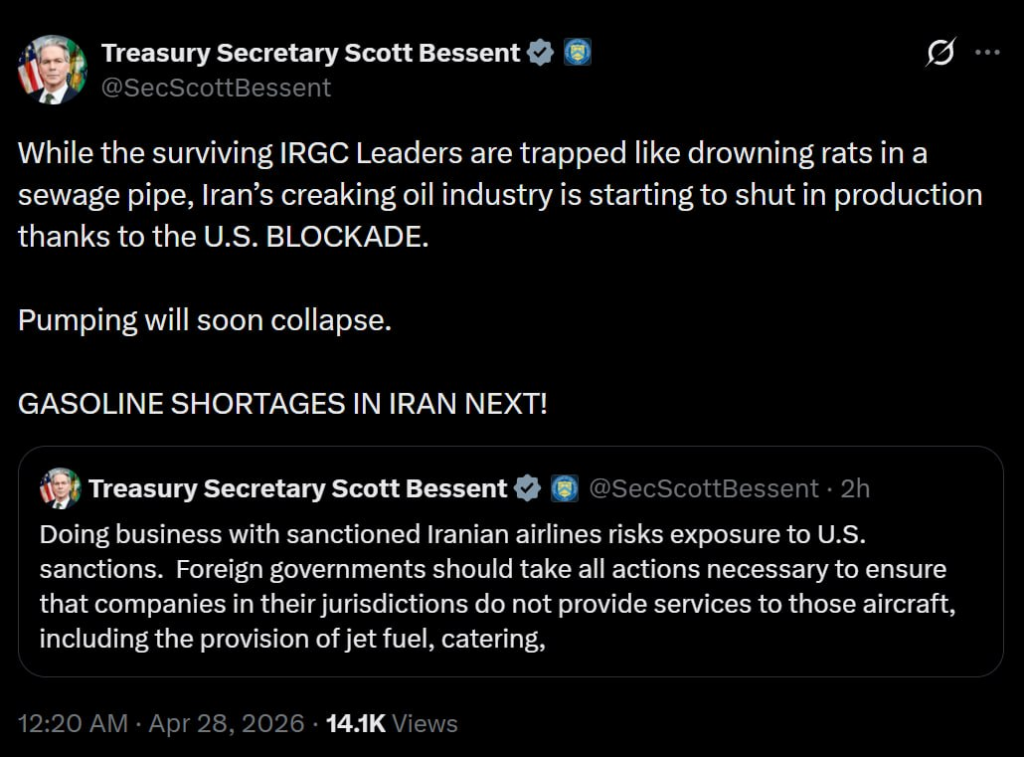Click the Treasury affiliation badge in the main header
Image resolution: width=1024 pixels, height=757 pixels.
pos(577,53)
